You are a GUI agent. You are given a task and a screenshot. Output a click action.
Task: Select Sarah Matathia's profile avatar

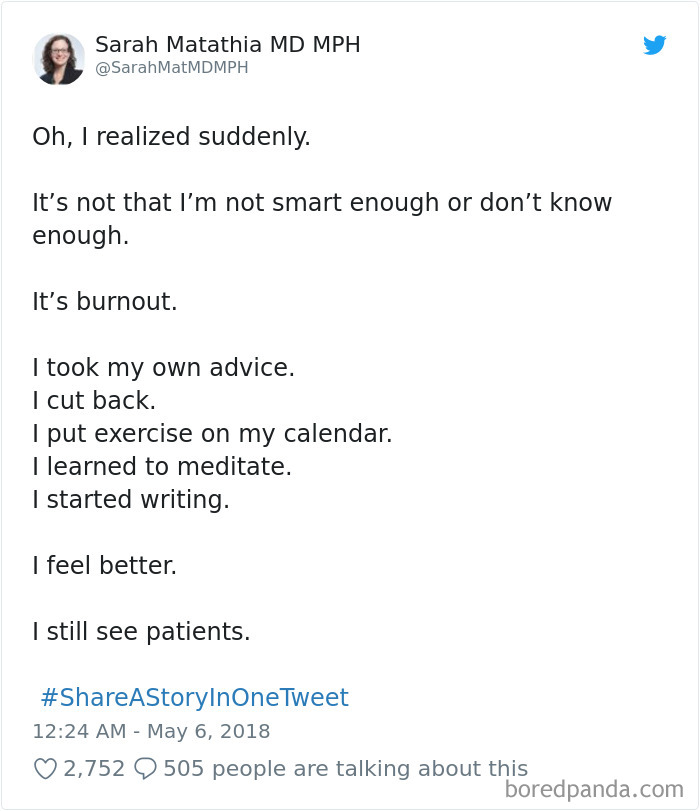(x=59, y=58)
